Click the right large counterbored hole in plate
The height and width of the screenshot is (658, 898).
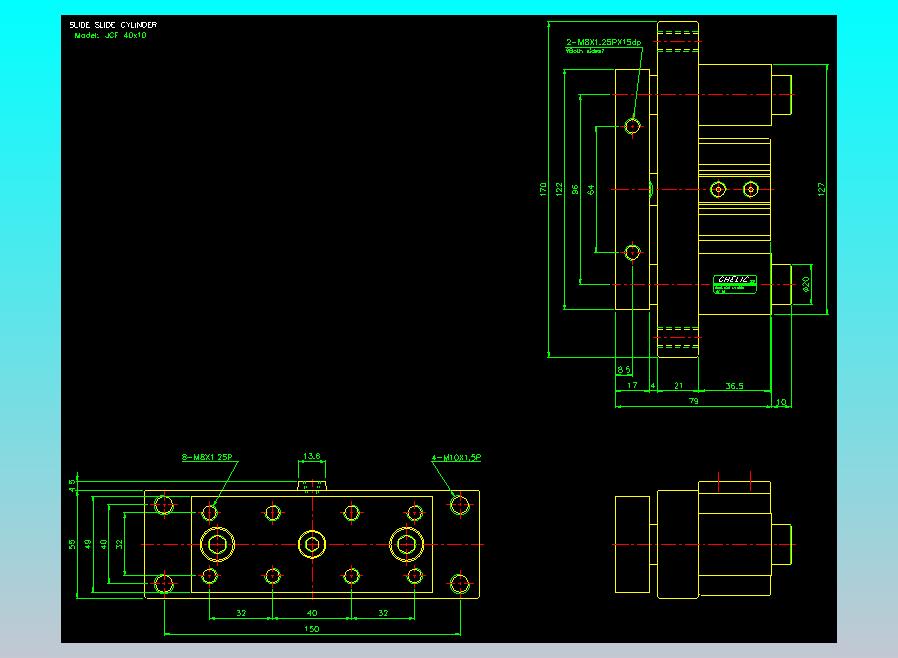pyautogui.click(x=406, y=544)
